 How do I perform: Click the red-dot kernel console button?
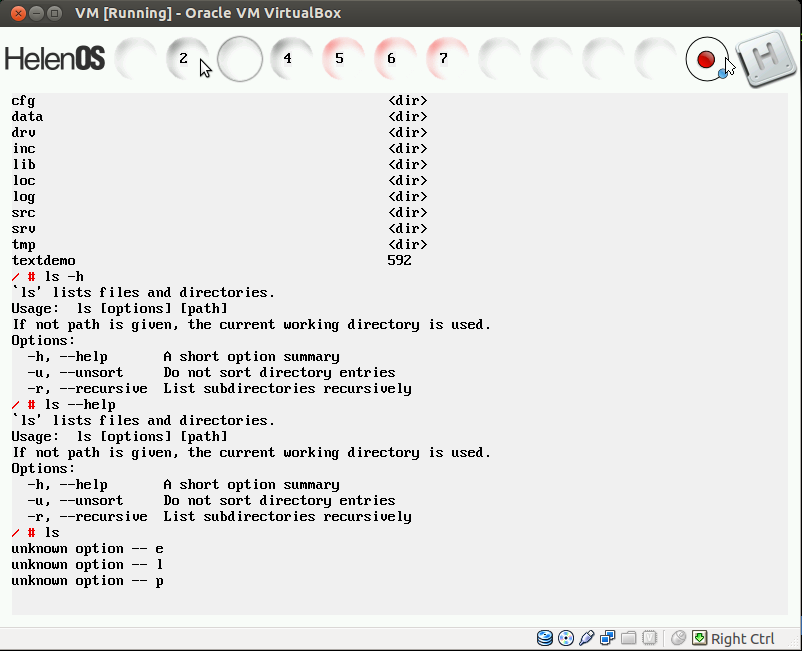[x=706, y=59]
